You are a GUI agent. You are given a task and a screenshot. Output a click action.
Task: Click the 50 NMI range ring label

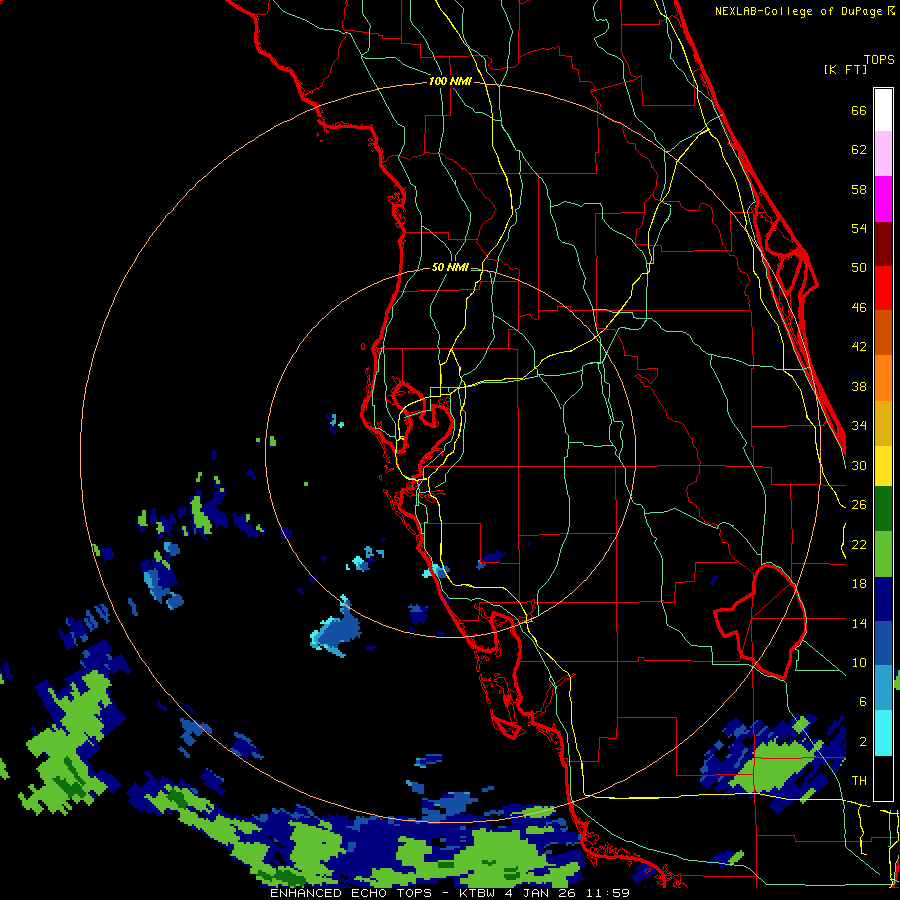450,267
